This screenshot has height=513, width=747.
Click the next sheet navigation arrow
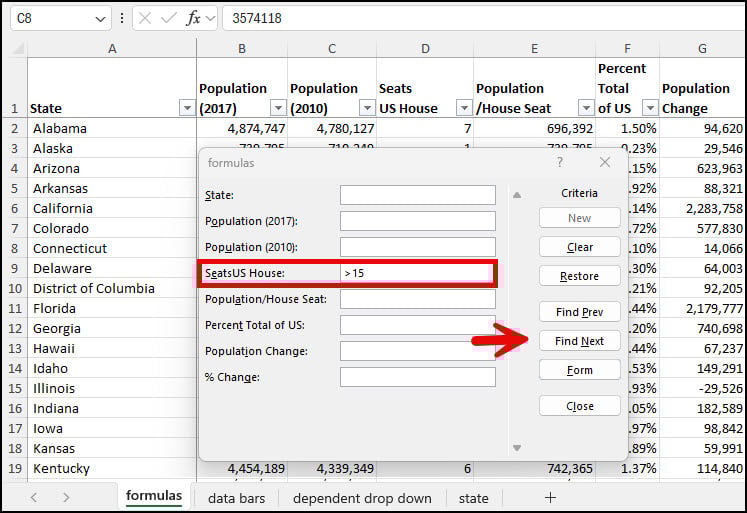pyautogui.click(x=66, y=498)
